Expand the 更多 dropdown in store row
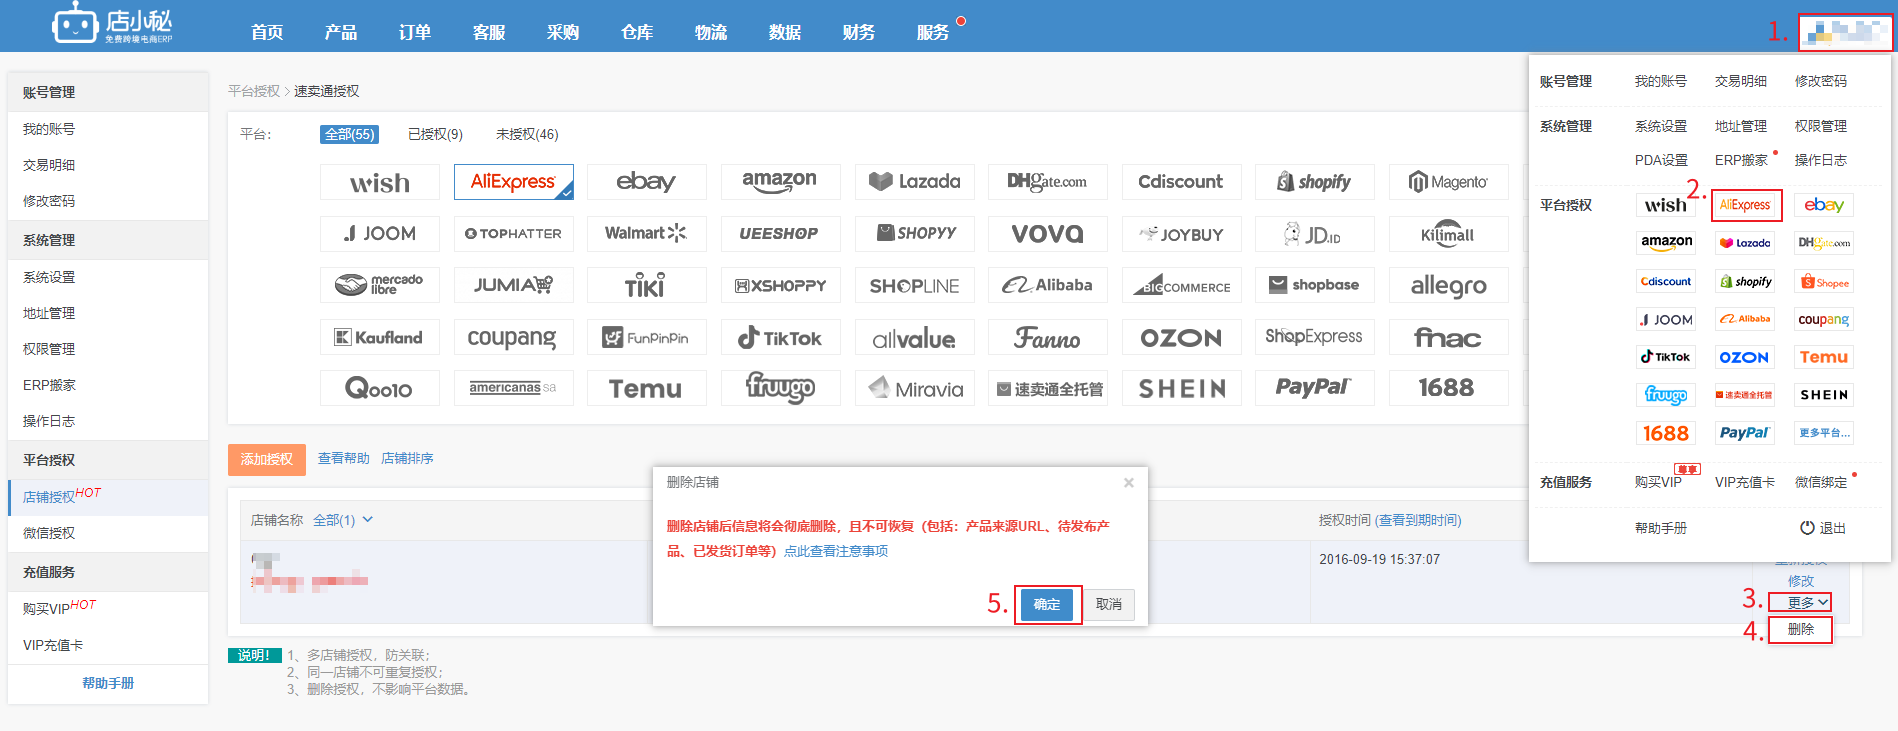Image resolution: width=1898 pixels, height=731 pixels. click(1809, 602)
